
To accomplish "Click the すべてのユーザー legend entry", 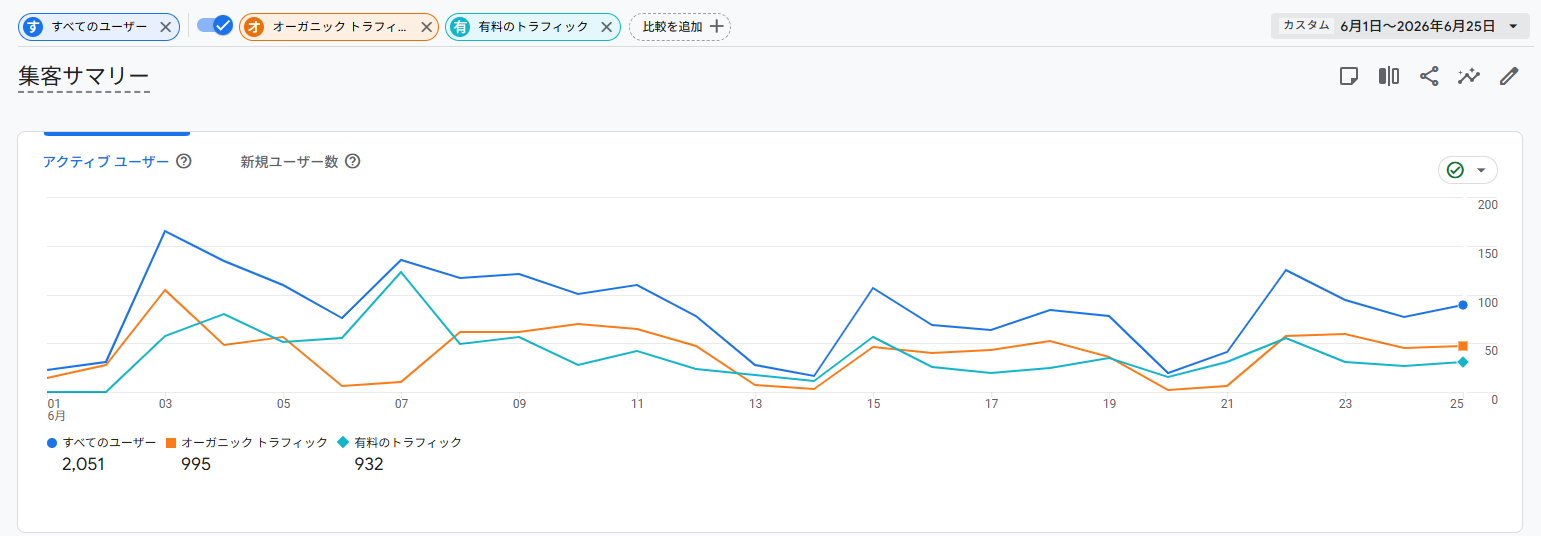I will (101, 442).
